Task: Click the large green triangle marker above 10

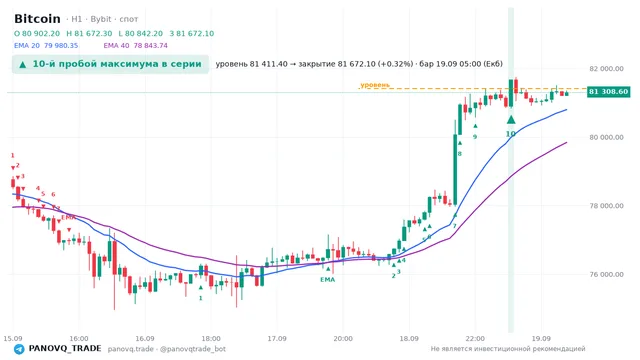Action: click(511, 120)
